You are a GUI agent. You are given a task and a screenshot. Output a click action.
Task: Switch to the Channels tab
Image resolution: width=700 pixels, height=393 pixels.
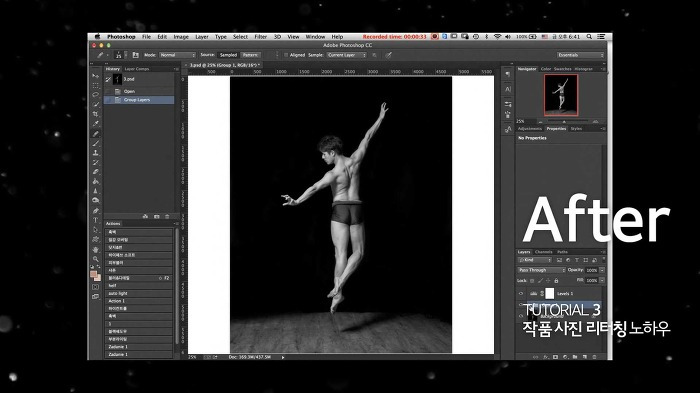(x=543, y=252)
